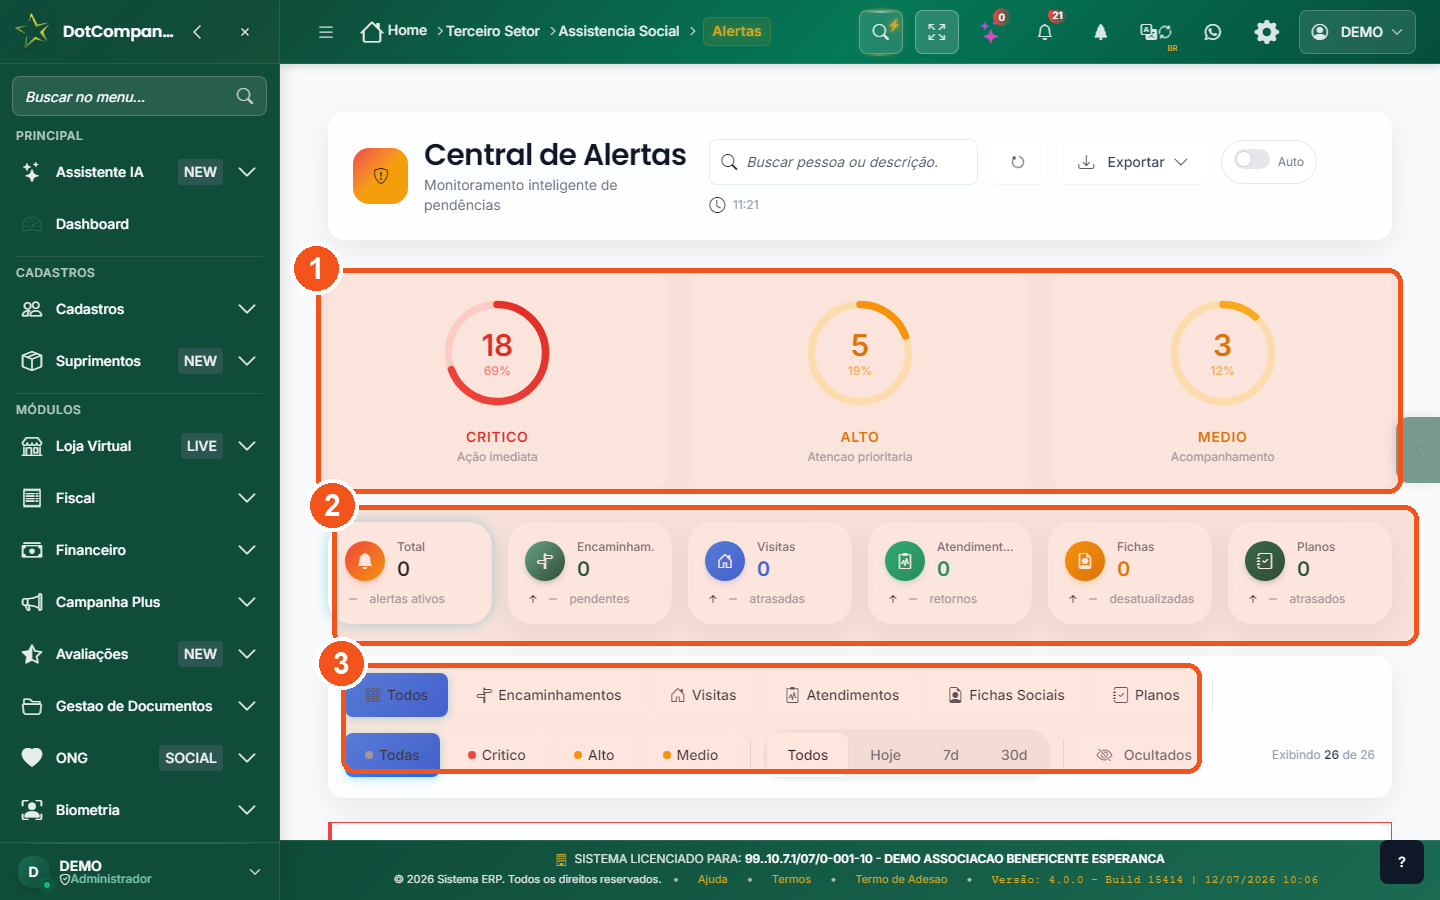1440x900 pixels.
Task: Expand the Suprimentos menu
Action: (247, 361)
